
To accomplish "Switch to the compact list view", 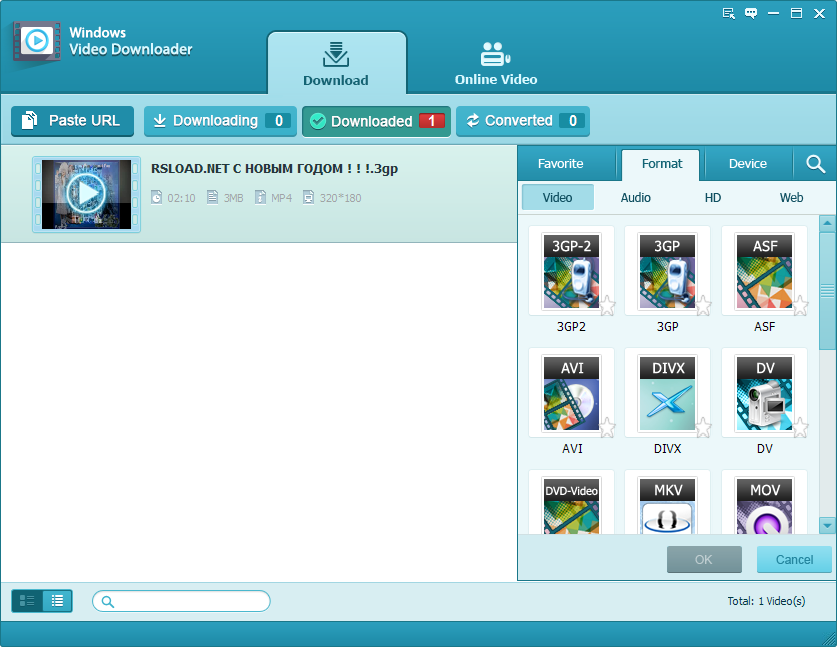I will (57, 601).
